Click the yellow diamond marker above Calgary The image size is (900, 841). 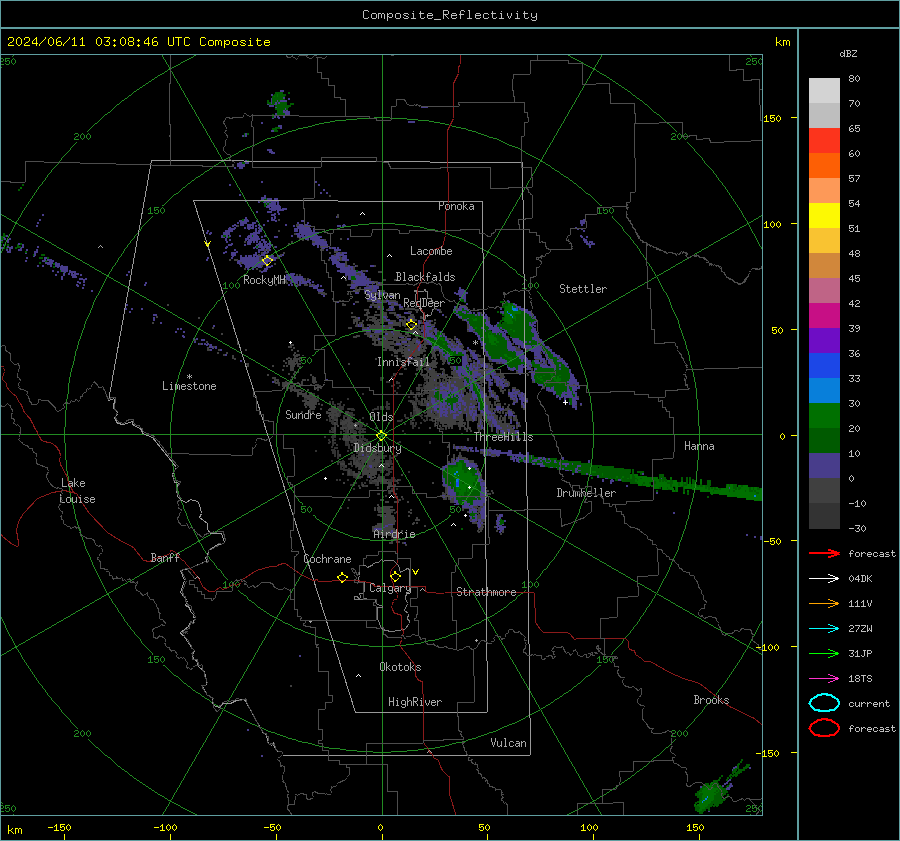(x=395, y=576)
